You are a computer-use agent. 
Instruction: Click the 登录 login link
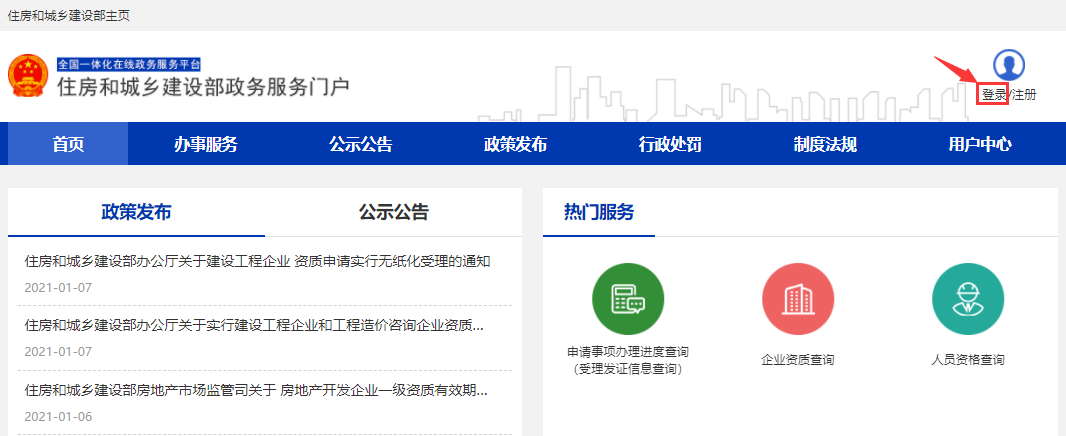pyautogui.click(x=993, y=95)
